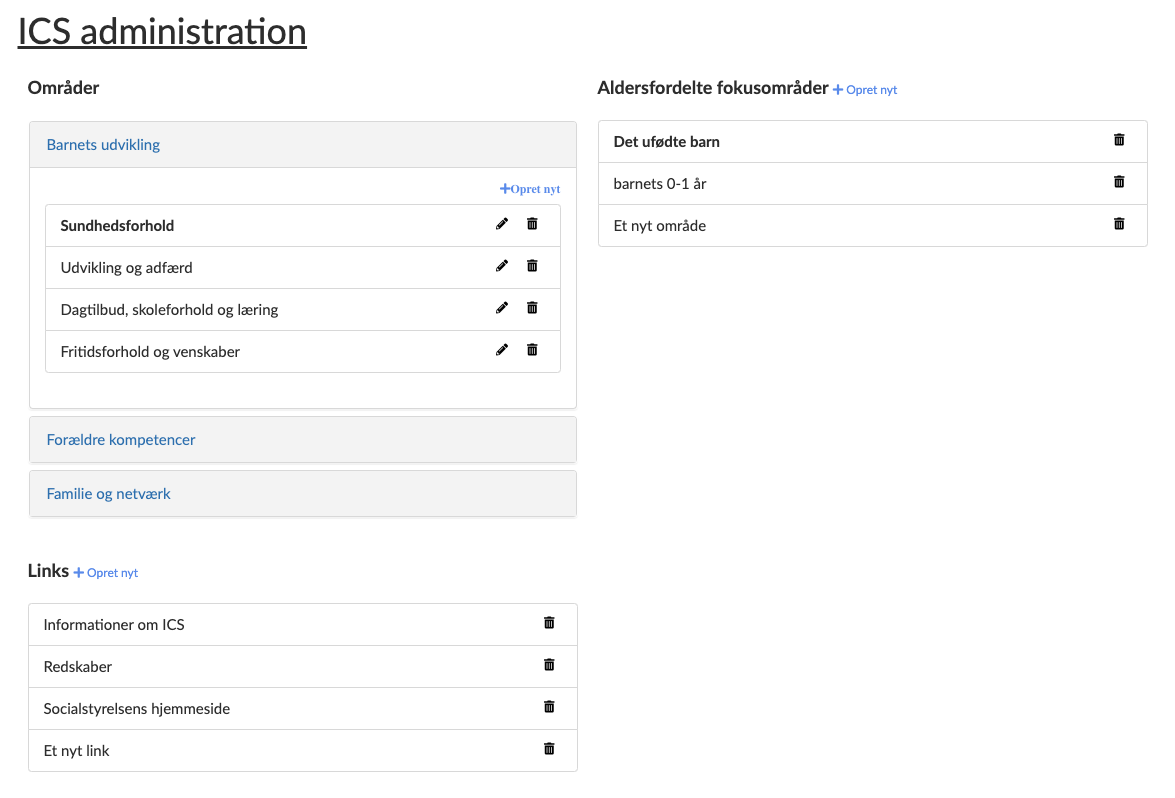
Task: Delete the Sundhedsforhold entry
Action: pos(532,224)
